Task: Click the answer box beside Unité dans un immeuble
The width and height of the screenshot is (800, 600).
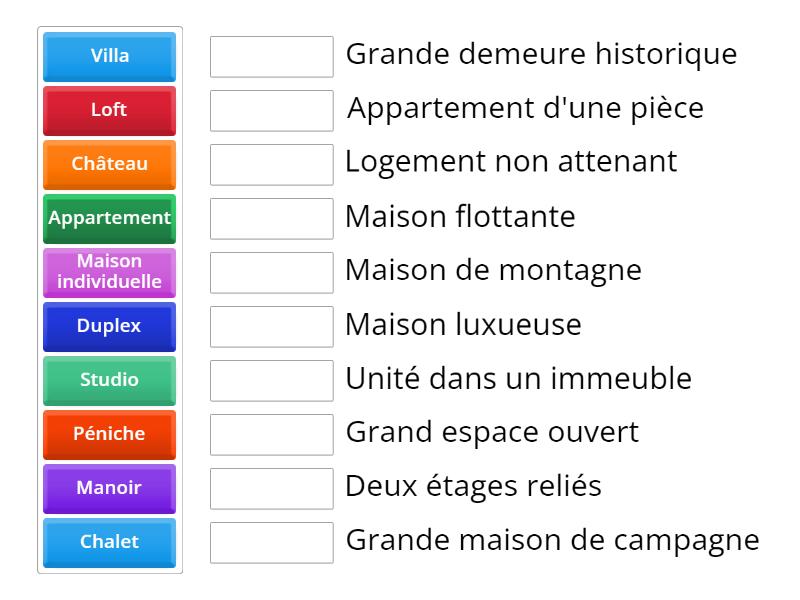Action: click(x=271, y=381)
